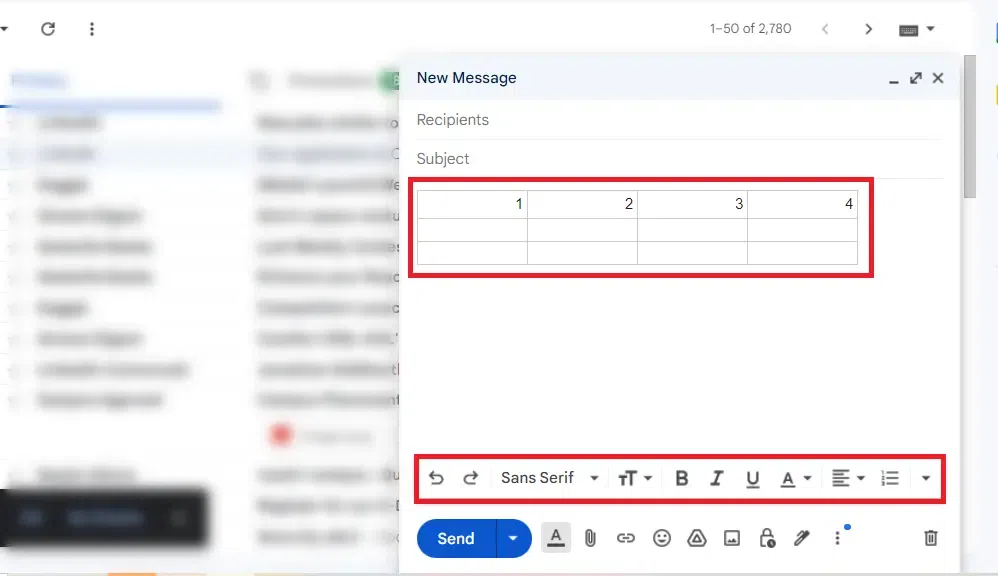The image size is (998, 576).
Task: Open the Sans Serif font dropdown
Action: pyautogui.click(x=549, y=478)
